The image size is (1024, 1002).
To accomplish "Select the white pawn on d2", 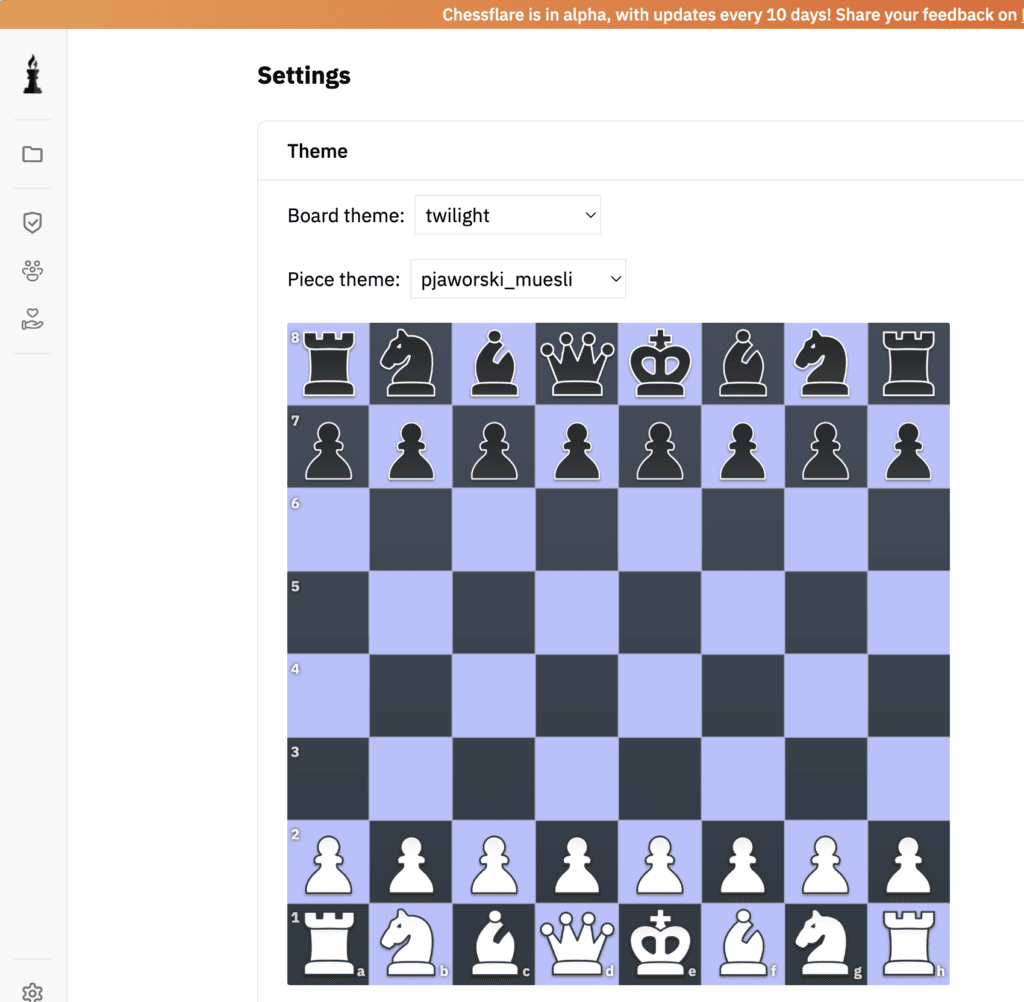I will [x=577, y=865].
